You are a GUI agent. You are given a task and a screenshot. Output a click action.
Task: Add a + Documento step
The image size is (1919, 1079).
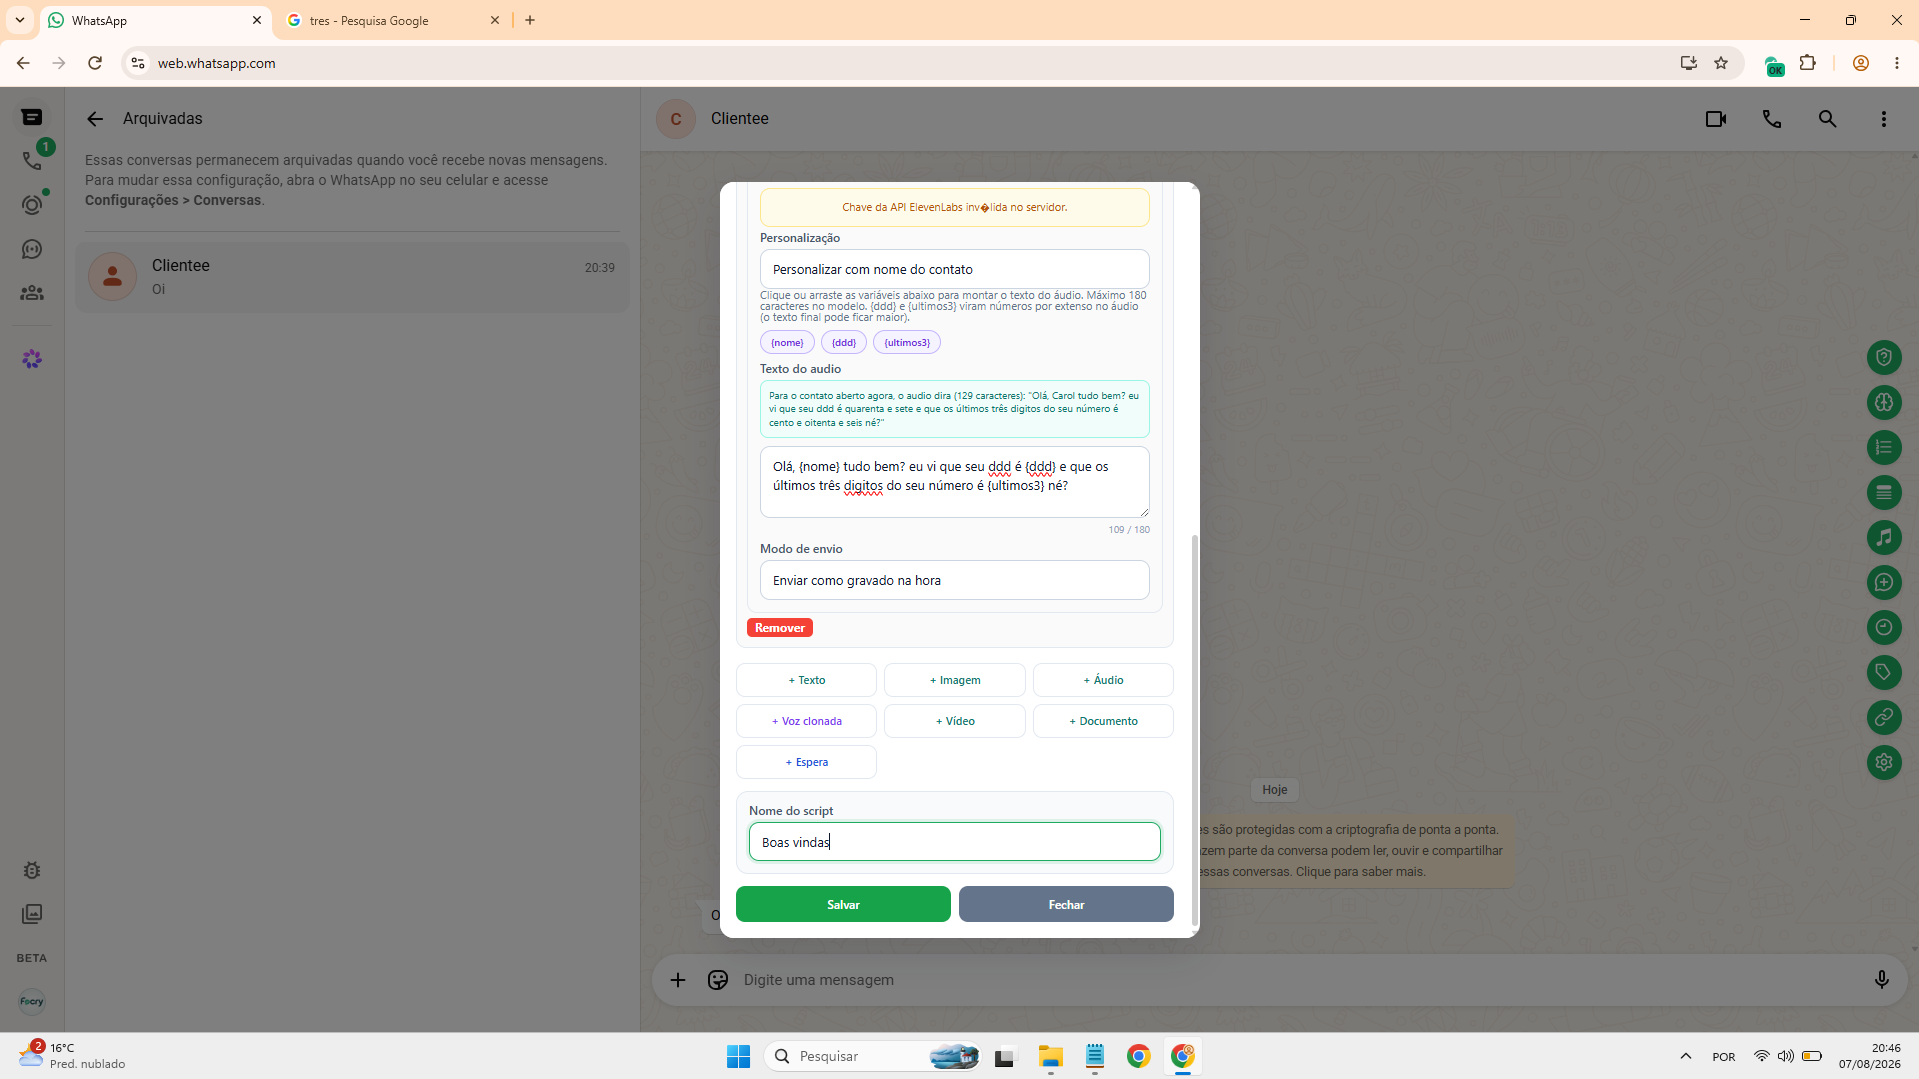coord(1103,721)
